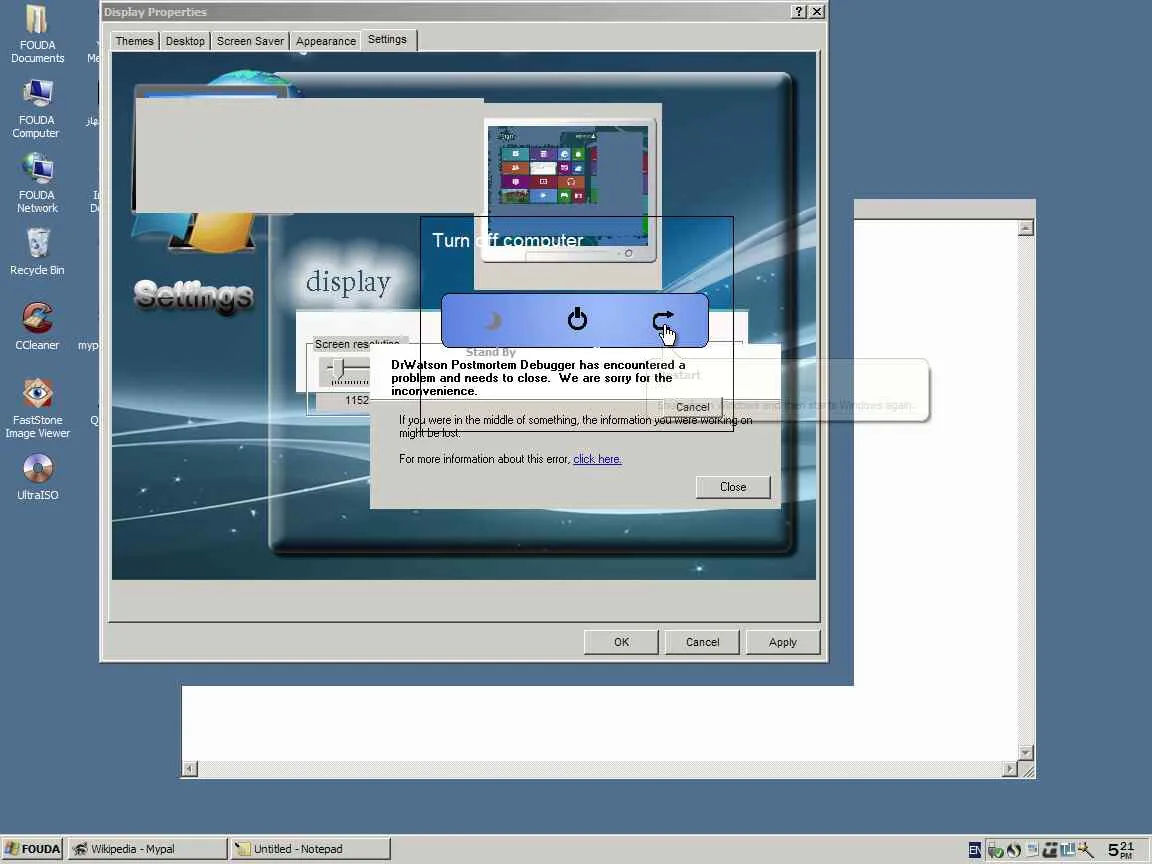Click the monitor preview thumbnail
Screen dimensions: 1152x864
569,192
